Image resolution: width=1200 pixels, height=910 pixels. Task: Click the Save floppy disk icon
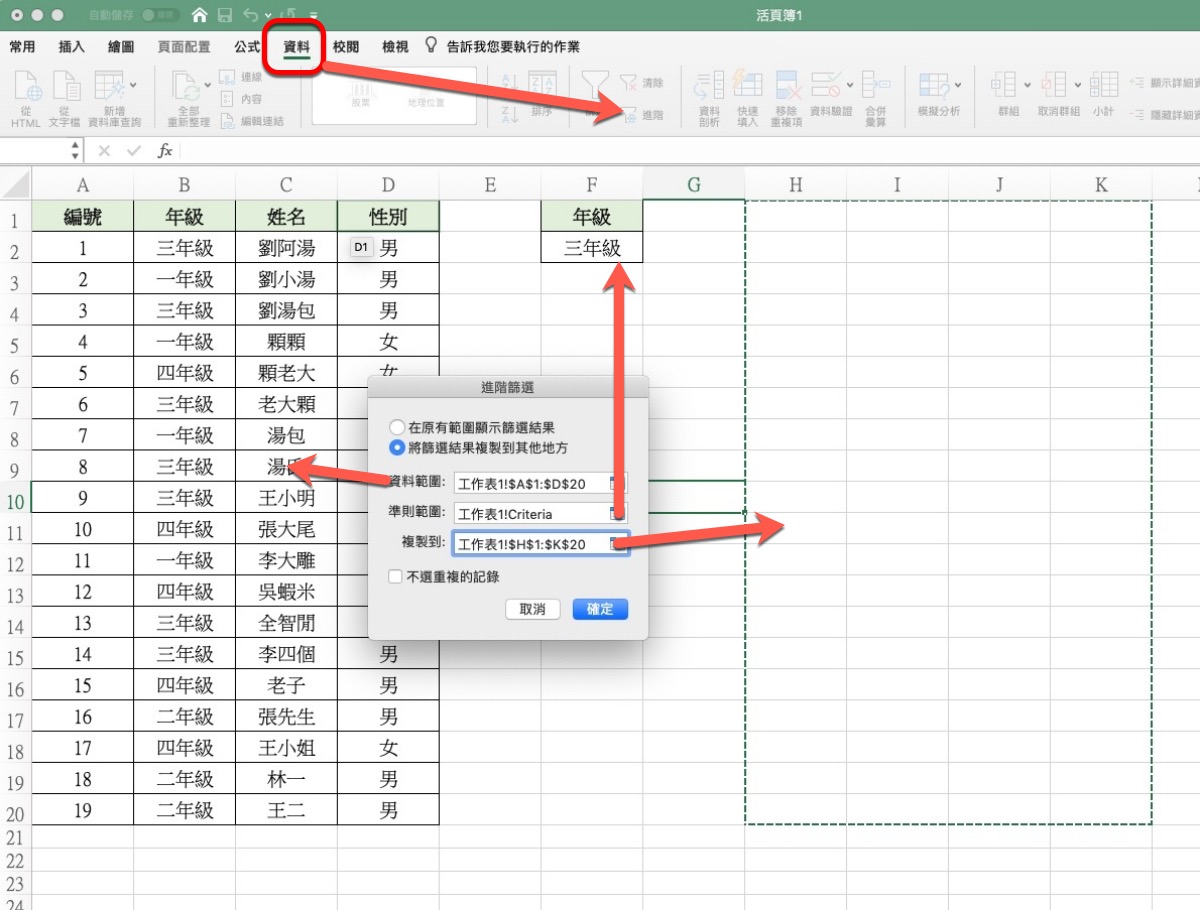[x=225, y=16]
